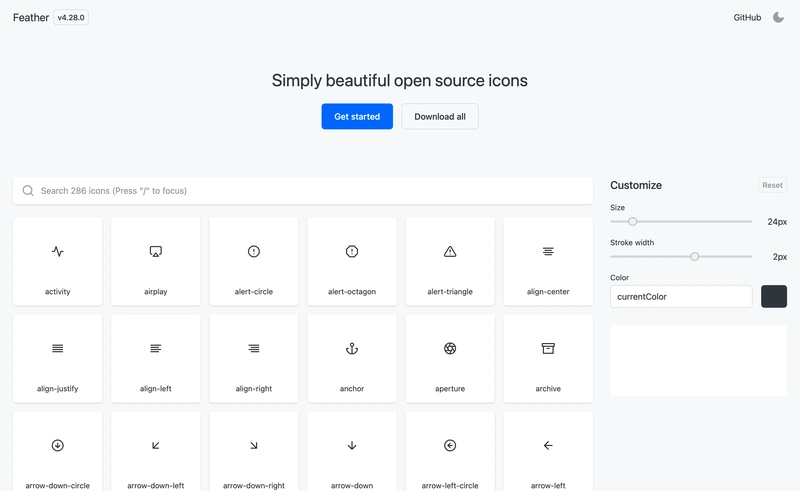Click the Download all button
800x491 pixels.
tap(440, 116)
